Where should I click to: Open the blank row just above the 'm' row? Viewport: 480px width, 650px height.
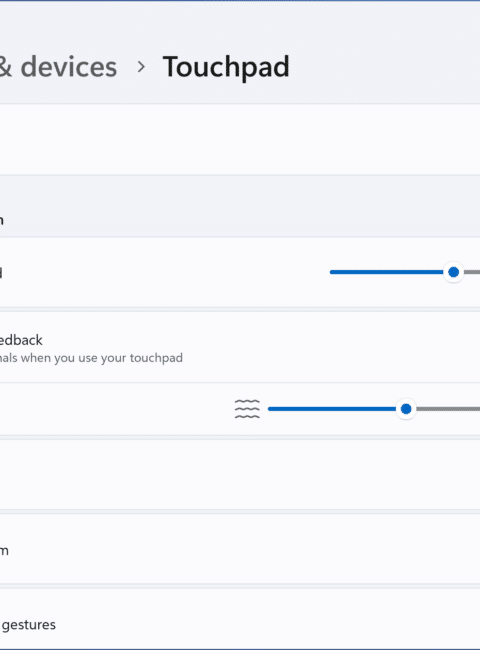point(240,475)
